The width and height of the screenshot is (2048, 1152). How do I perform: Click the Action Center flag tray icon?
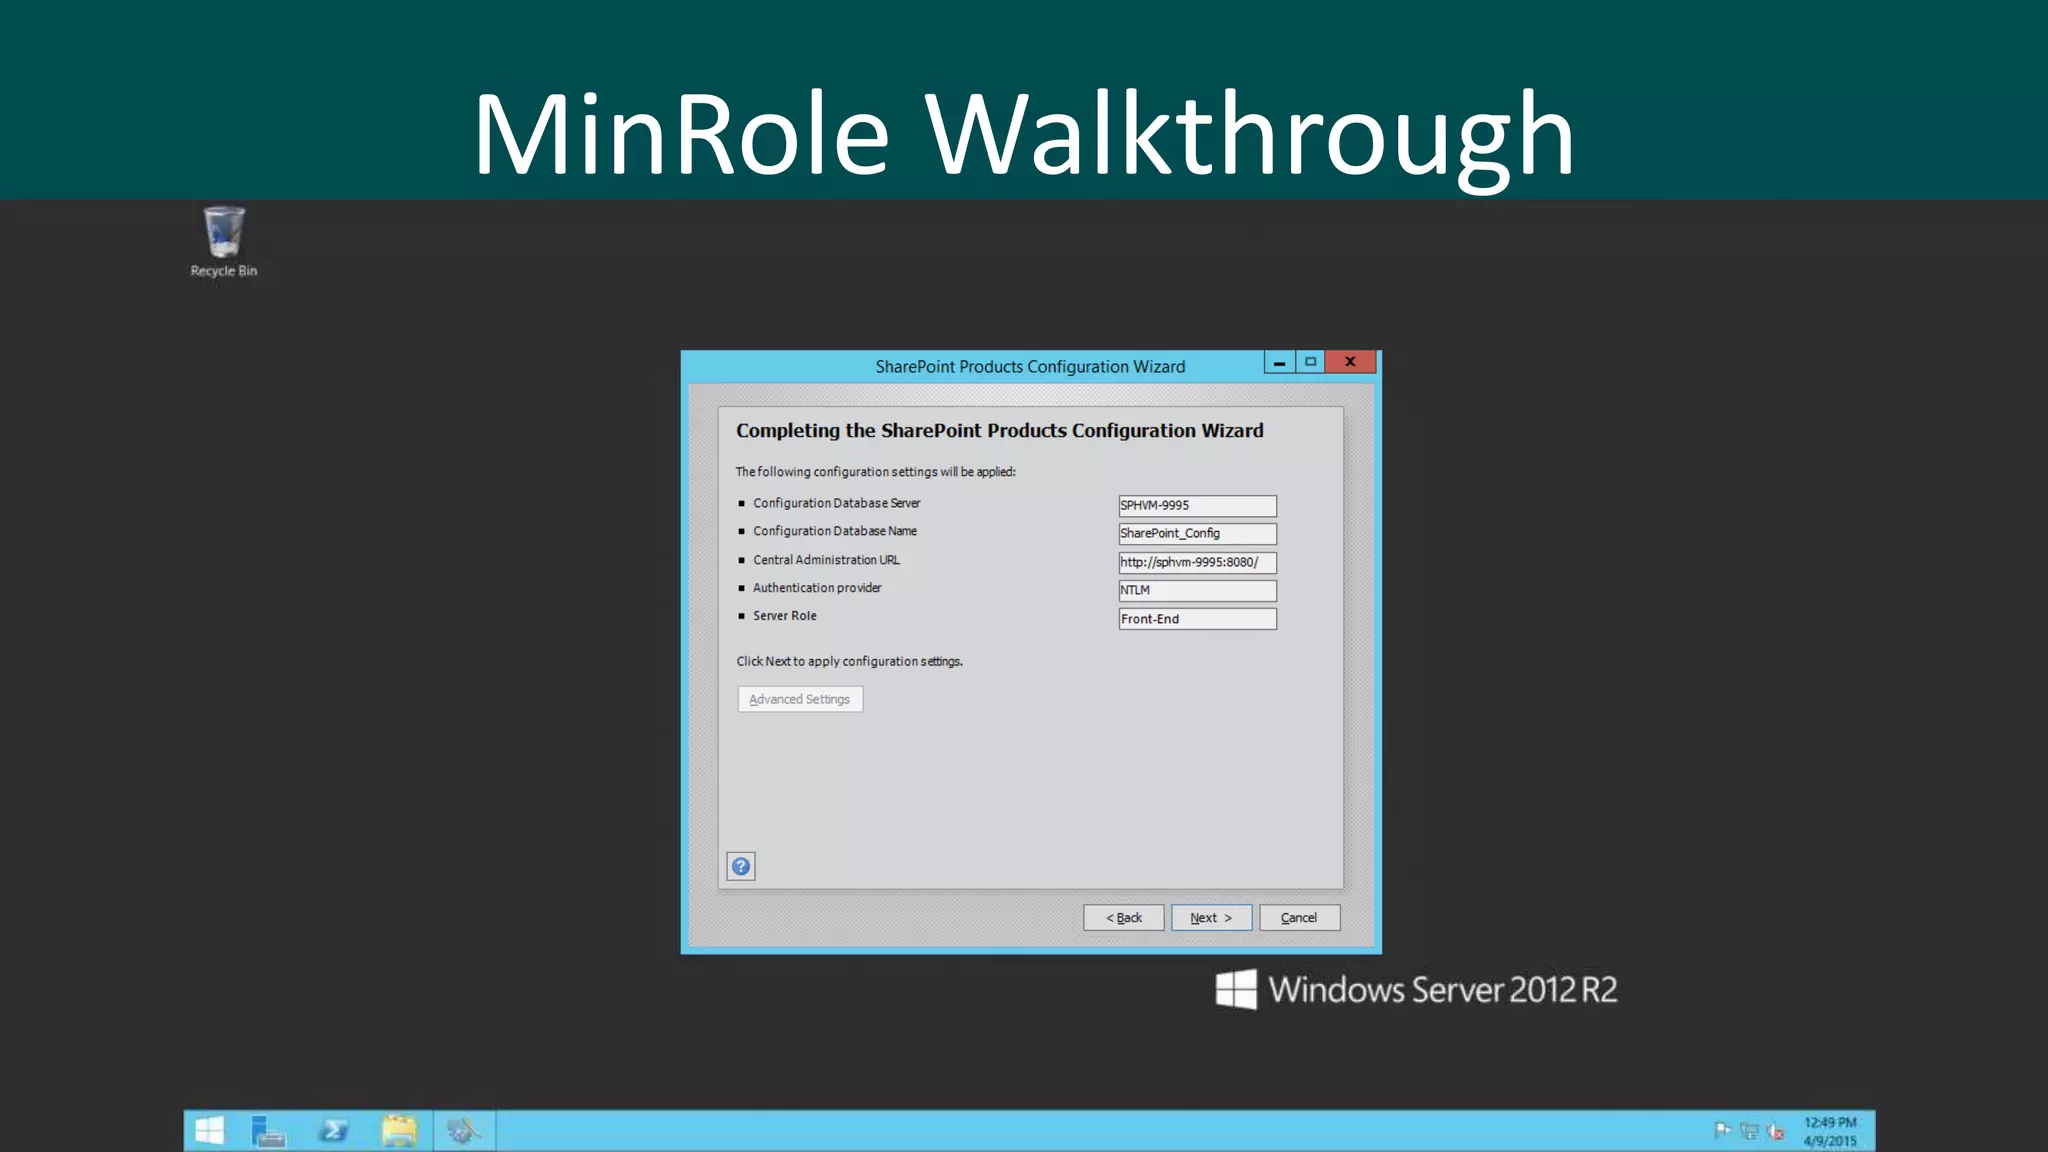1723,1131
